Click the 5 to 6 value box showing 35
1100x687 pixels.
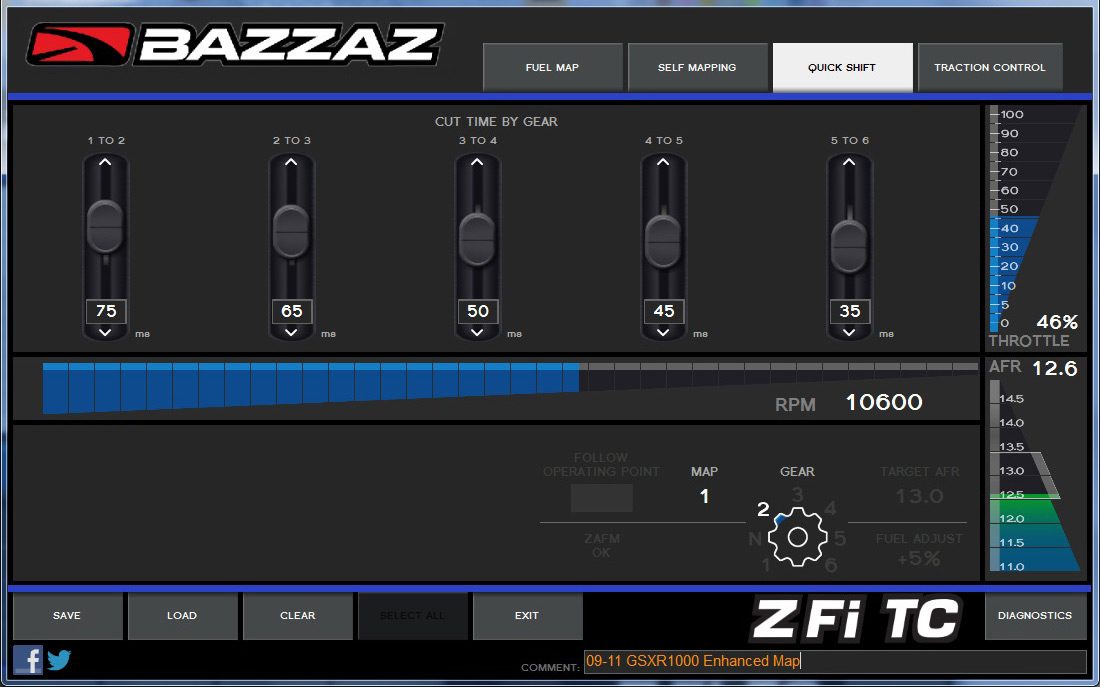click(x=850, y=311)
